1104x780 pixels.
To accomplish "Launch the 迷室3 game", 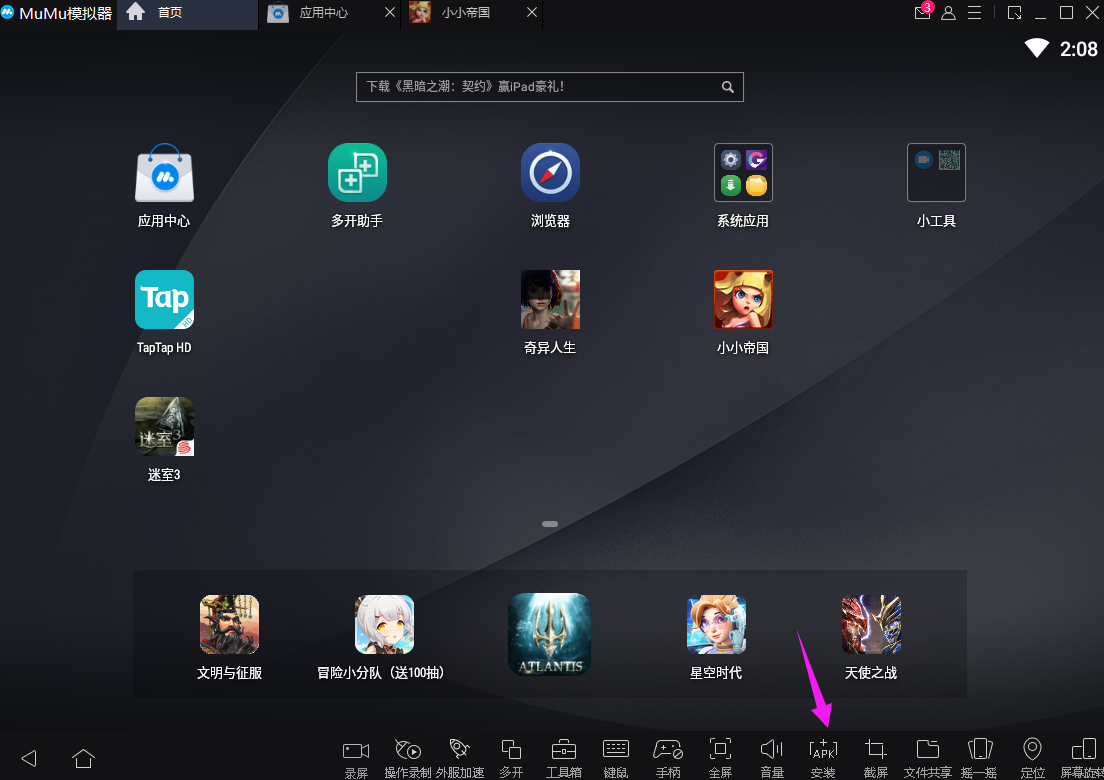I will pos(164,427).
